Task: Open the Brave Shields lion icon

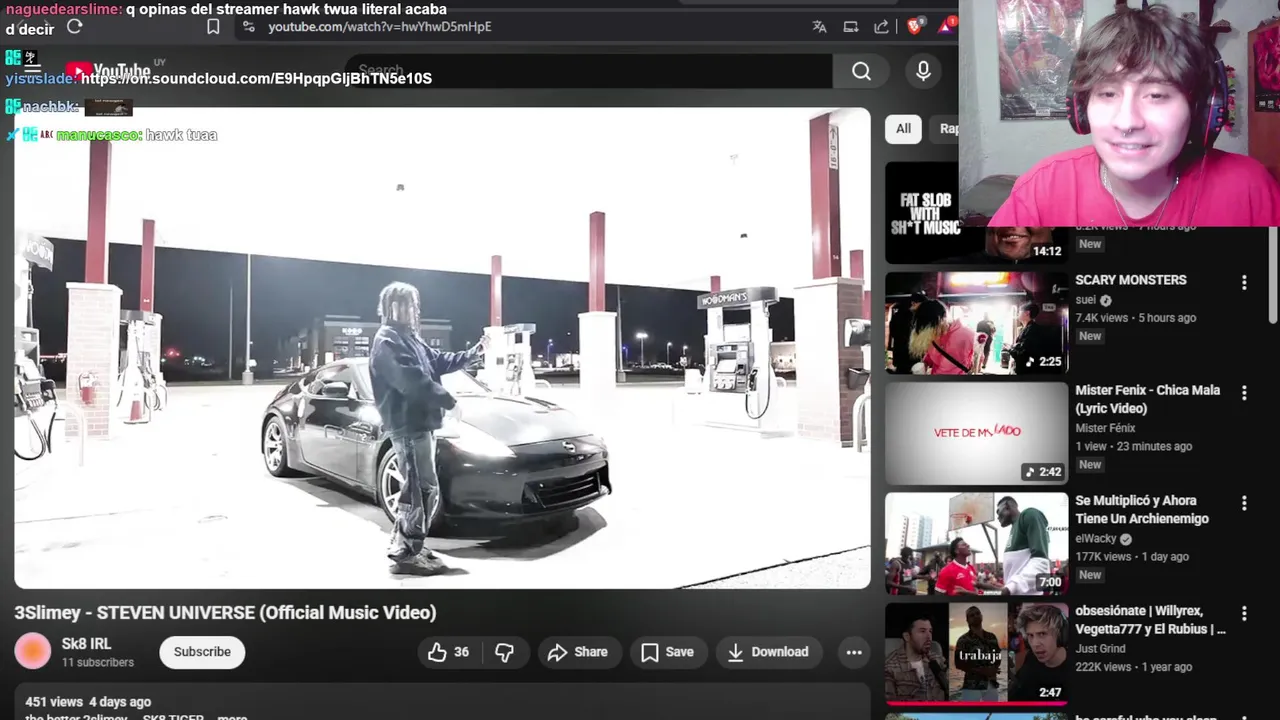Action: [x=914, y=26]
